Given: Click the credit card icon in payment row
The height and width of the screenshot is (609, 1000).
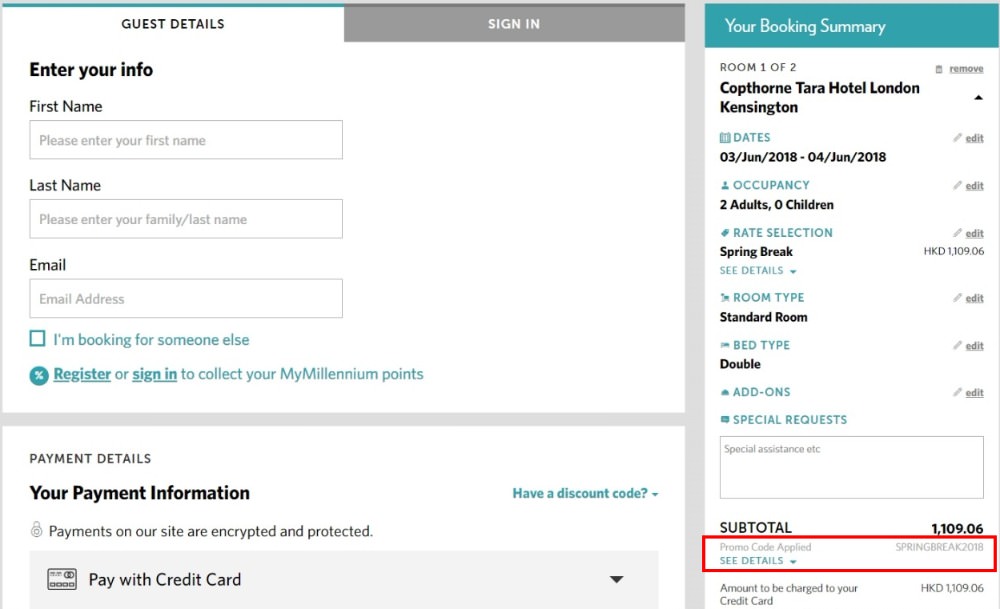Looking at the screenshot, I should click(x=62, y=579).
